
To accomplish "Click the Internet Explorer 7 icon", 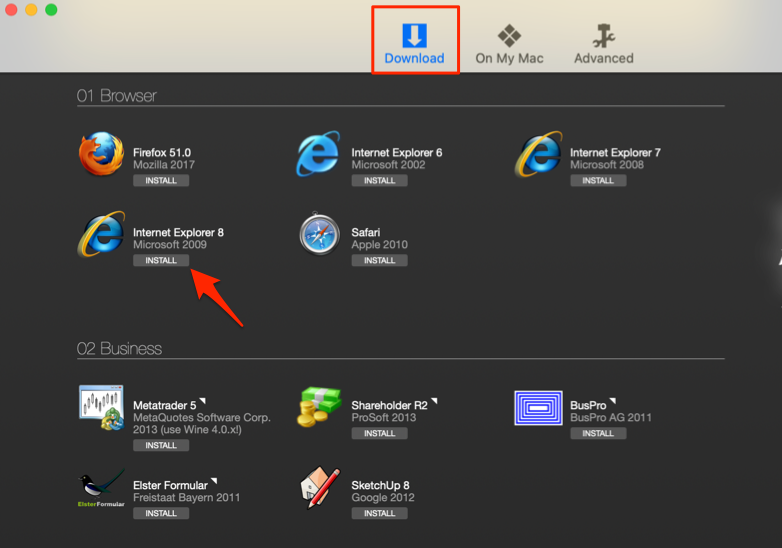I will tap(539, 155).
